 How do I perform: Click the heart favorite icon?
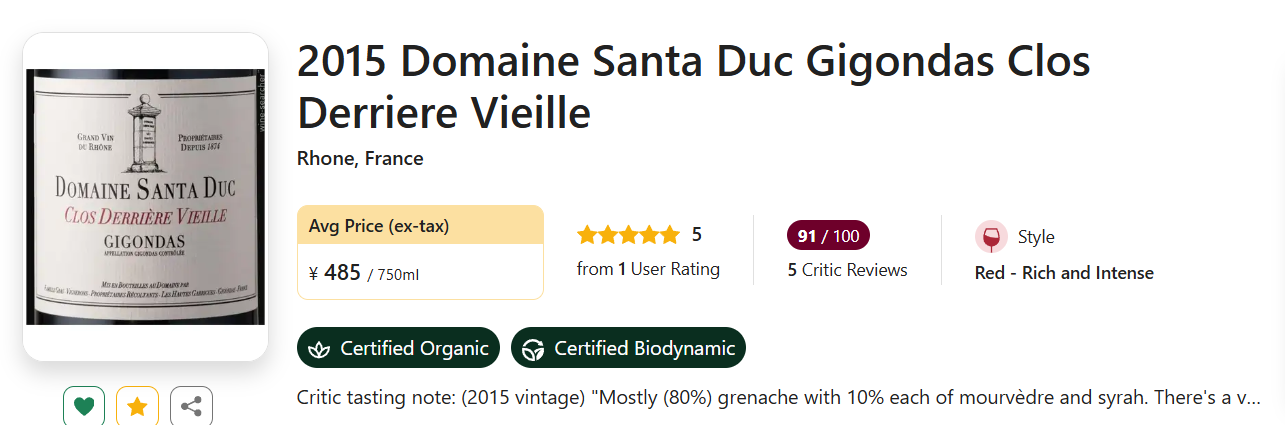[84, 407]
